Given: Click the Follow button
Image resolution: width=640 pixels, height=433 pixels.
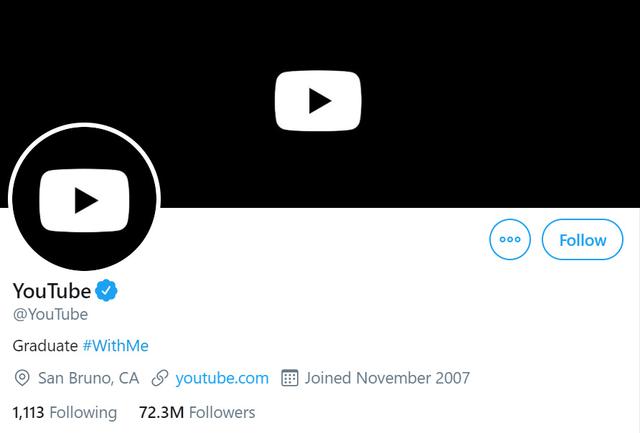Looking at the screenshot, I should coord(582,240).
